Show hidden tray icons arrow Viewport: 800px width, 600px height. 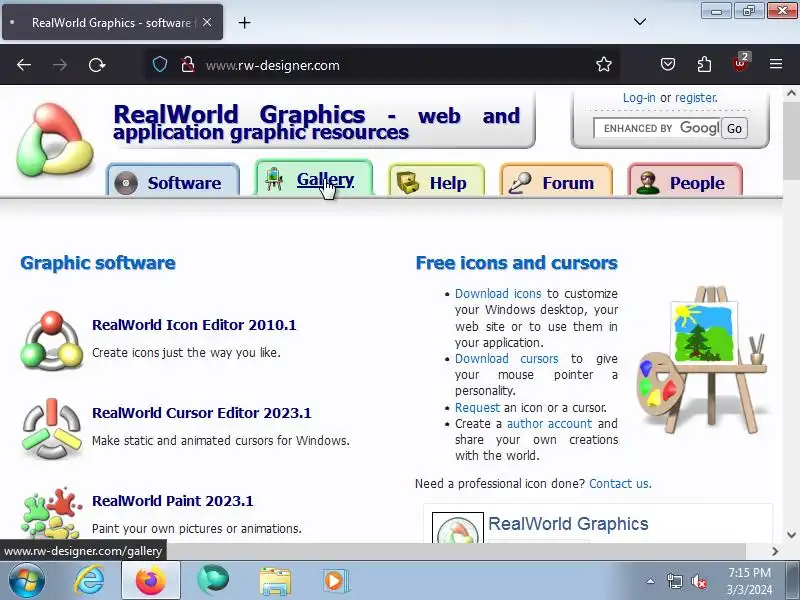651,581
